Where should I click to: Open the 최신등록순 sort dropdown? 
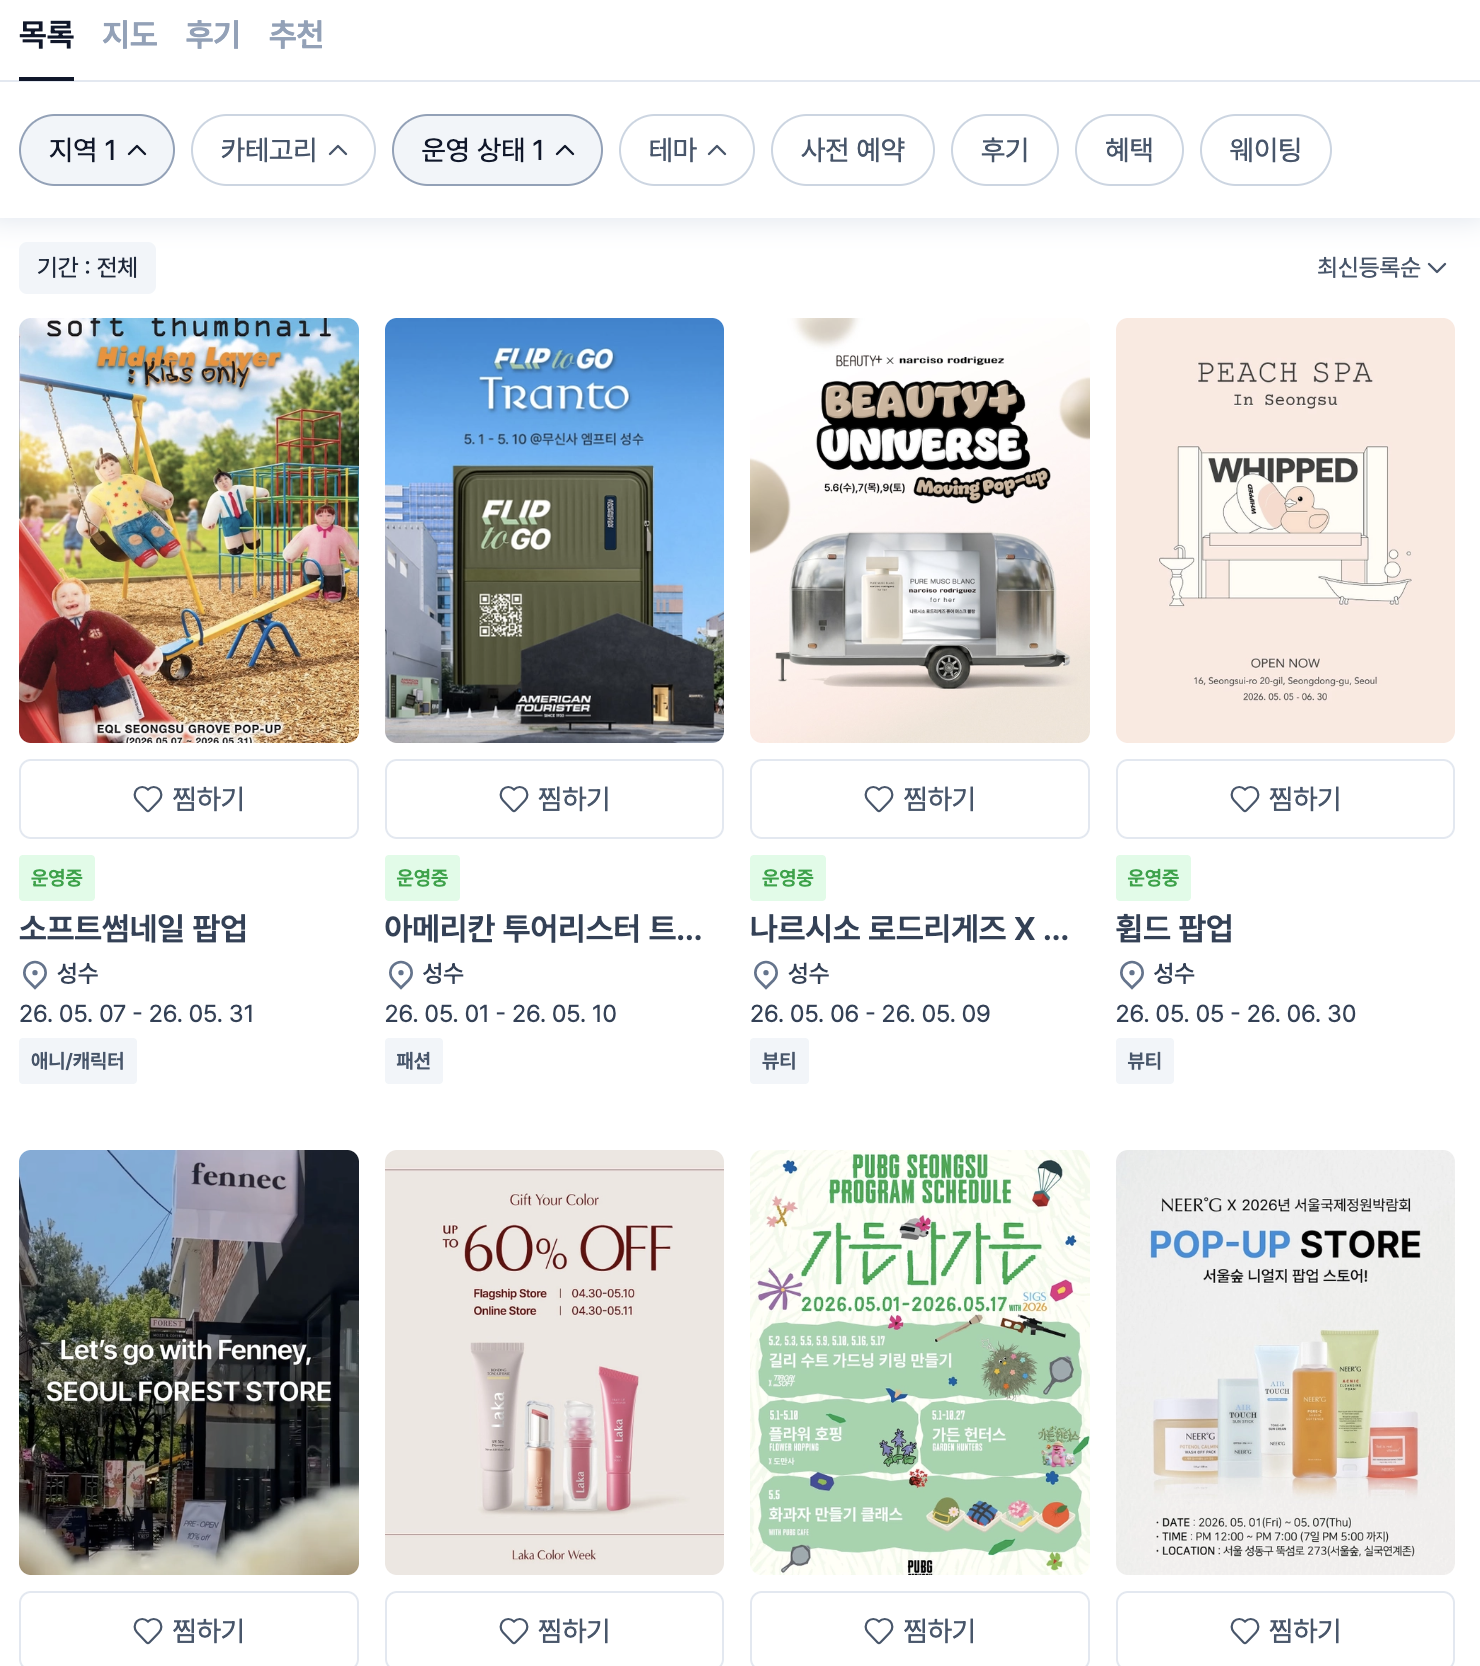(1381, 267)
